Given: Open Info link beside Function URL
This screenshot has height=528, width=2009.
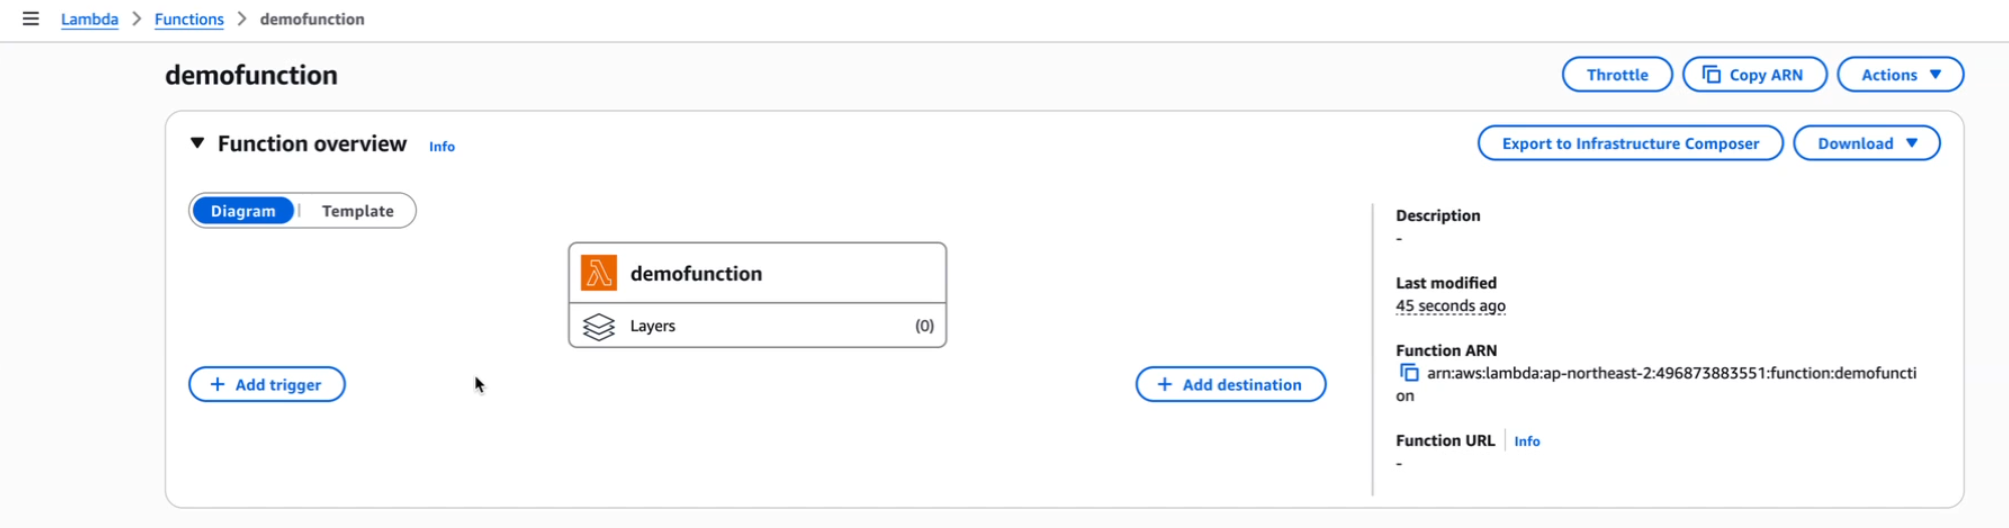Looking at the screenshot, I should (x=1526, y=441).
